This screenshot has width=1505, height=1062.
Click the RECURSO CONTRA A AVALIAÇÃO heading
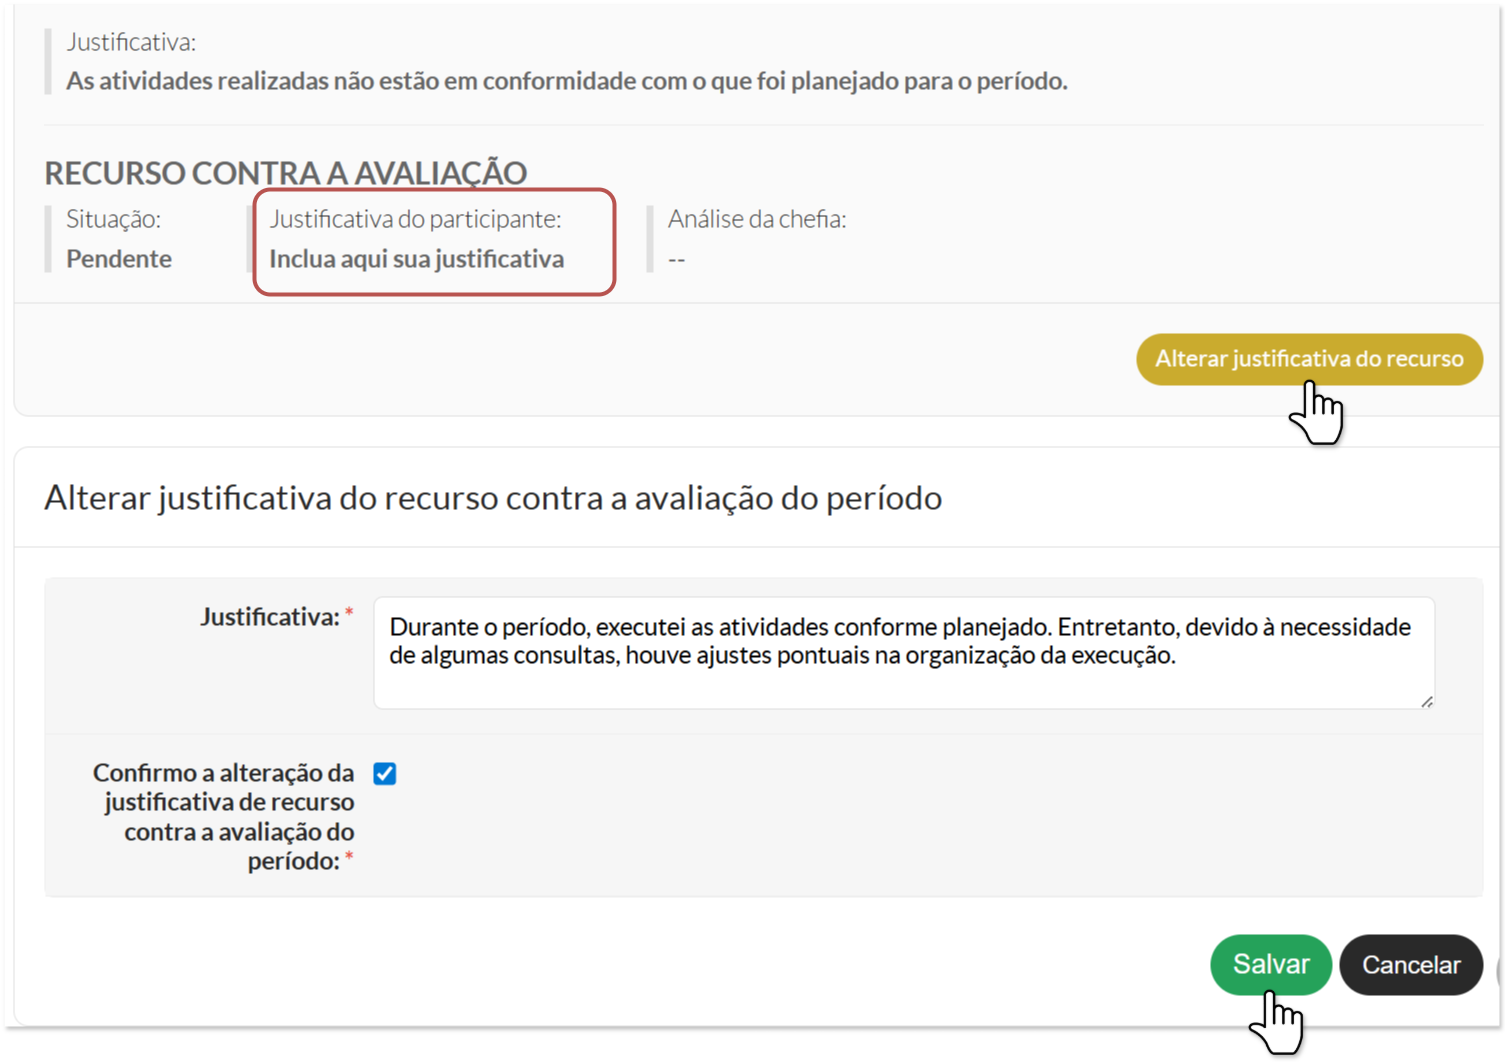285,173
